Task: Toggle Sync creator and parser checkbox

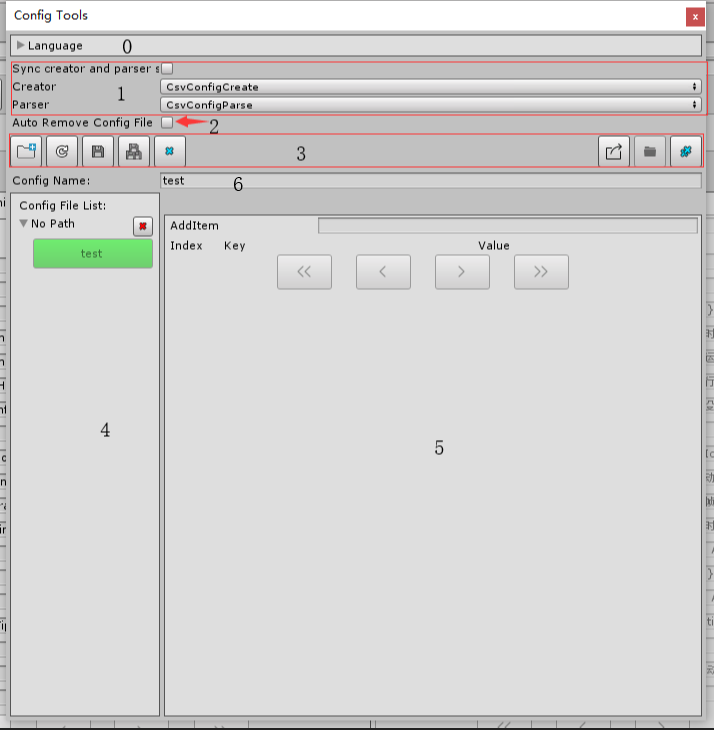Action: (x=167, y=69)
